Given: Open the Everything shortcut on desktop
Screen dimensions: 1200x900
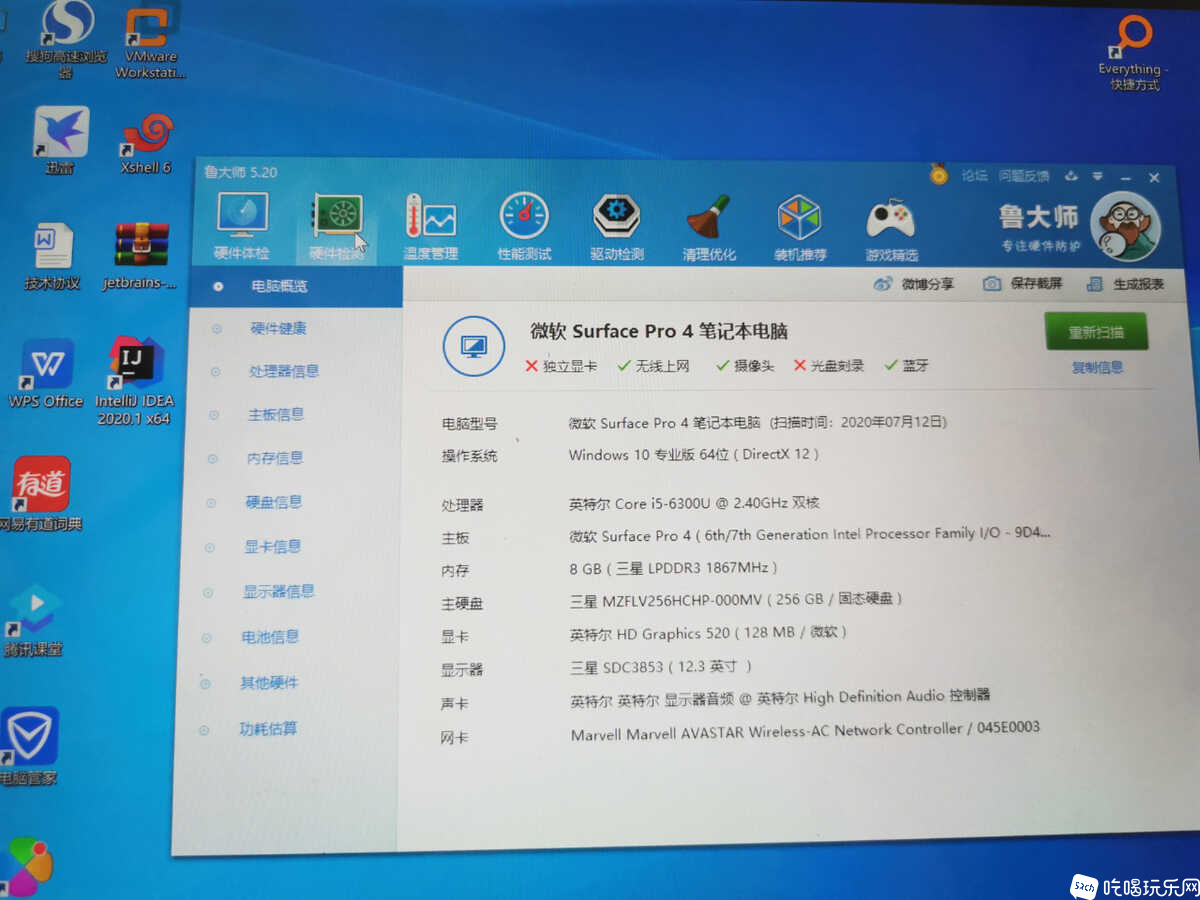Looking at the screenshot, I should [1133, 53].
